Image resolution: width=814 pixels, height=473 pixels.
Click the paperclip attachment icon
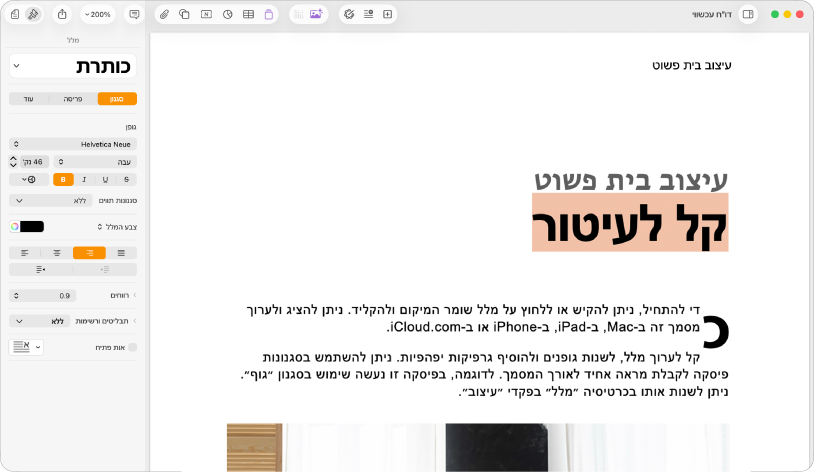coord(164,15)
